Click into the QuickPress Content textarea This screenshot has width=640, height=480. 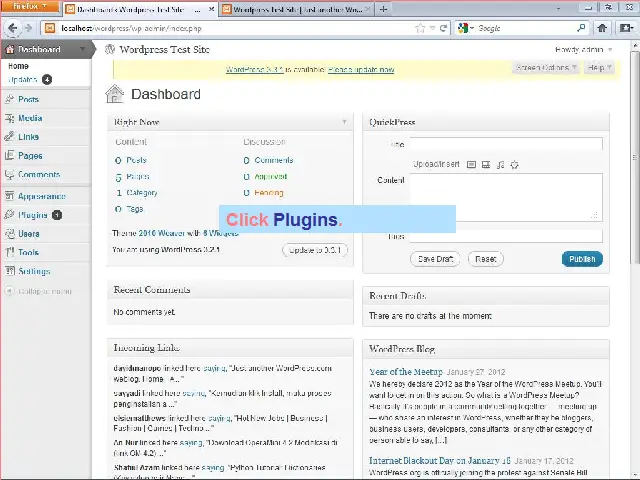(x=506, y=197)
